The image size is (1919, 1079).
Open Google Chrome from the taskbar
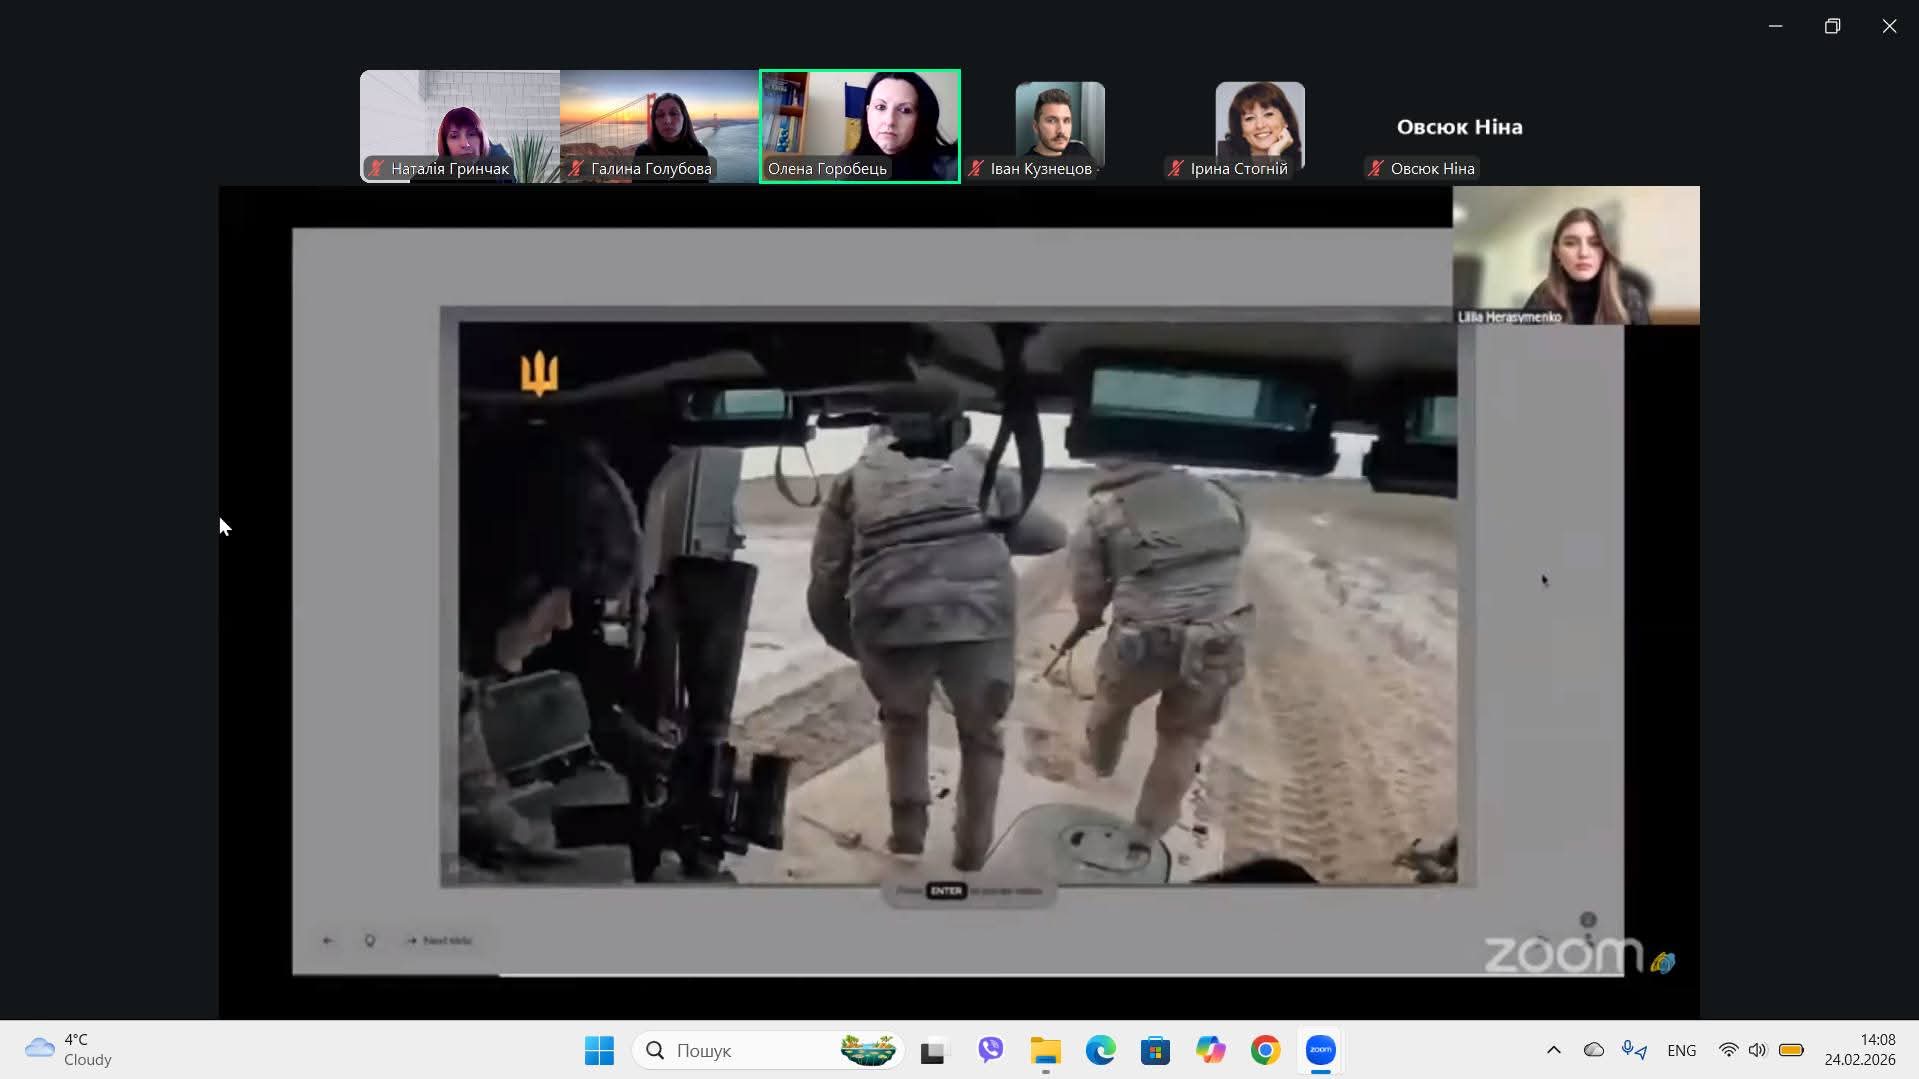point(1265,1050)
